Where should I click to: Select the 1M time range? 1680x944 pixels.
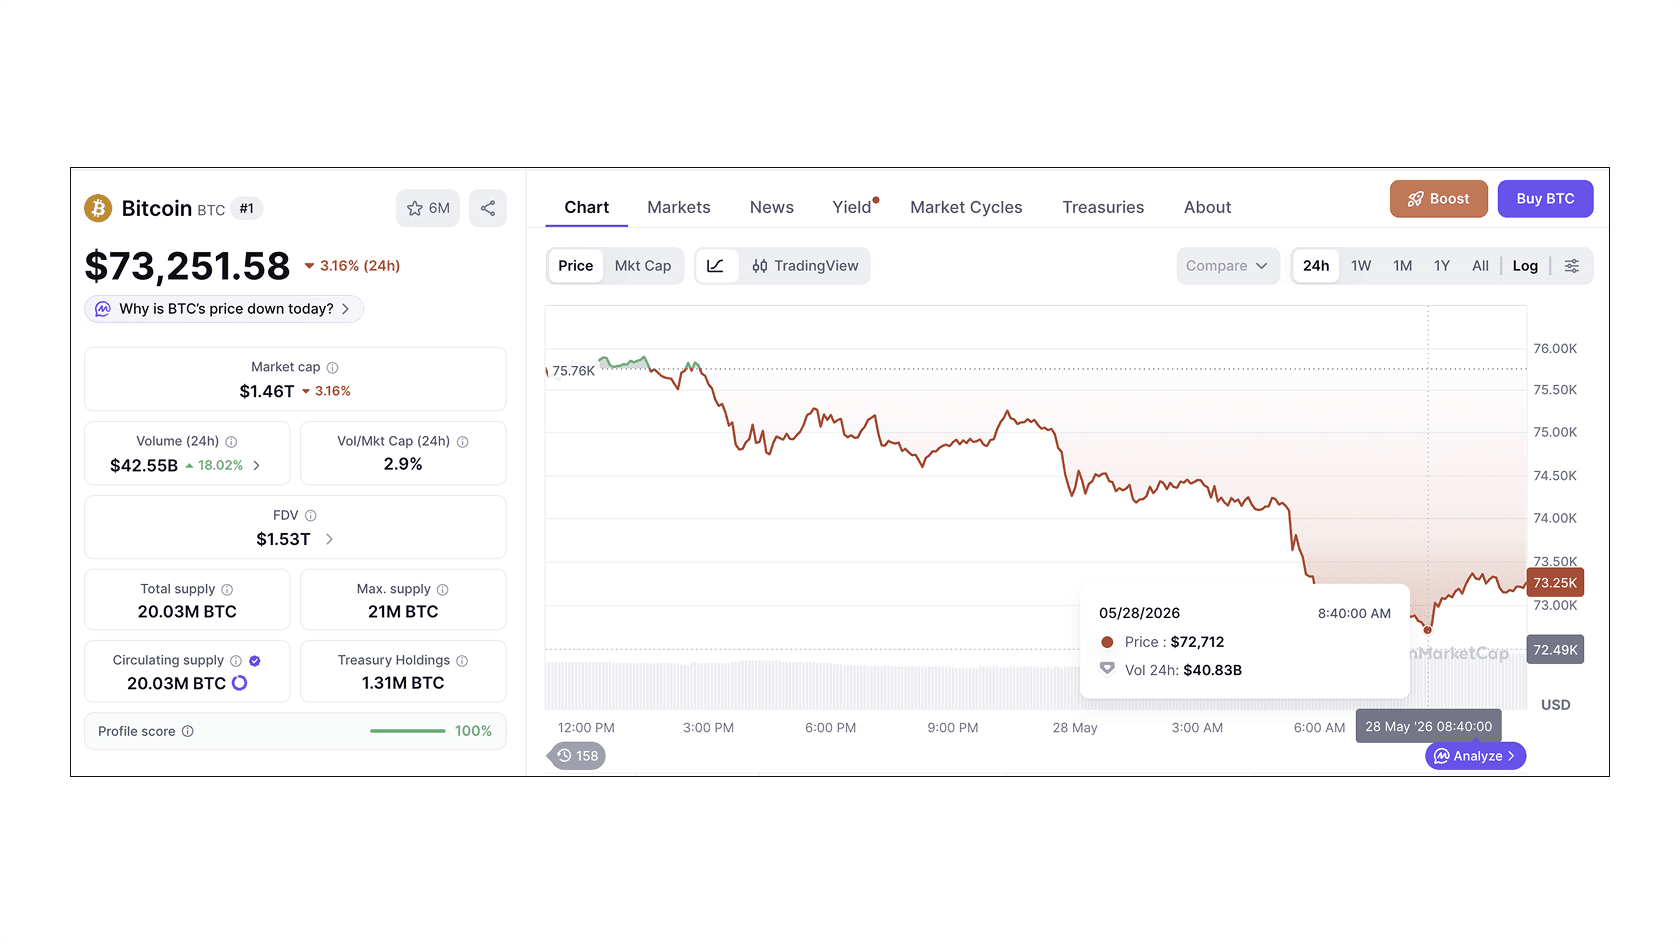(x=1403, y=266)
